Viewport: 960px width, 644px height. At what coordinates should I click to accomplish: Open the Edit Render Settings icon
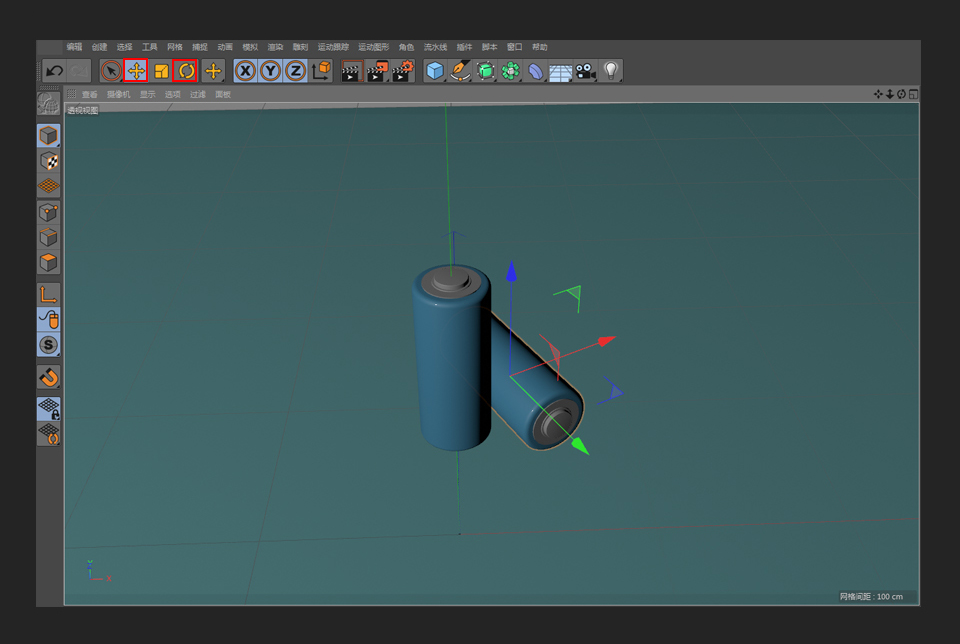coord(402,70)
